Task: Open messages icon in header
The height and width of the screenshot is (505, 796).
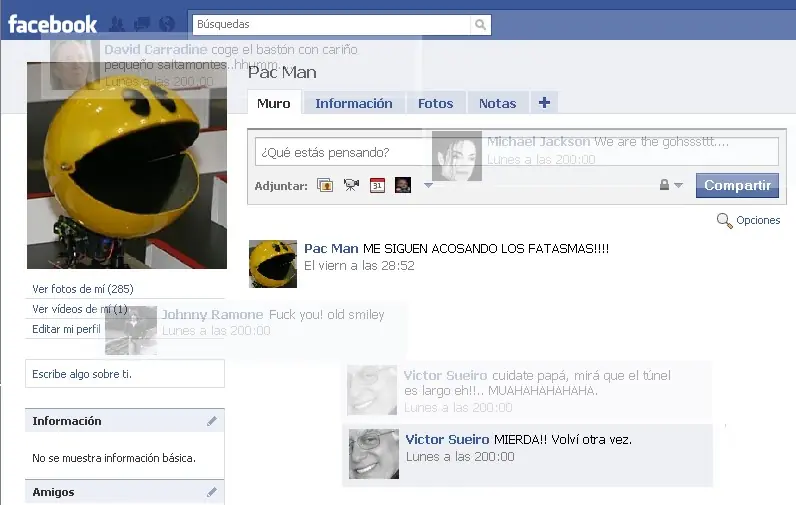Action: click(142, 24)
